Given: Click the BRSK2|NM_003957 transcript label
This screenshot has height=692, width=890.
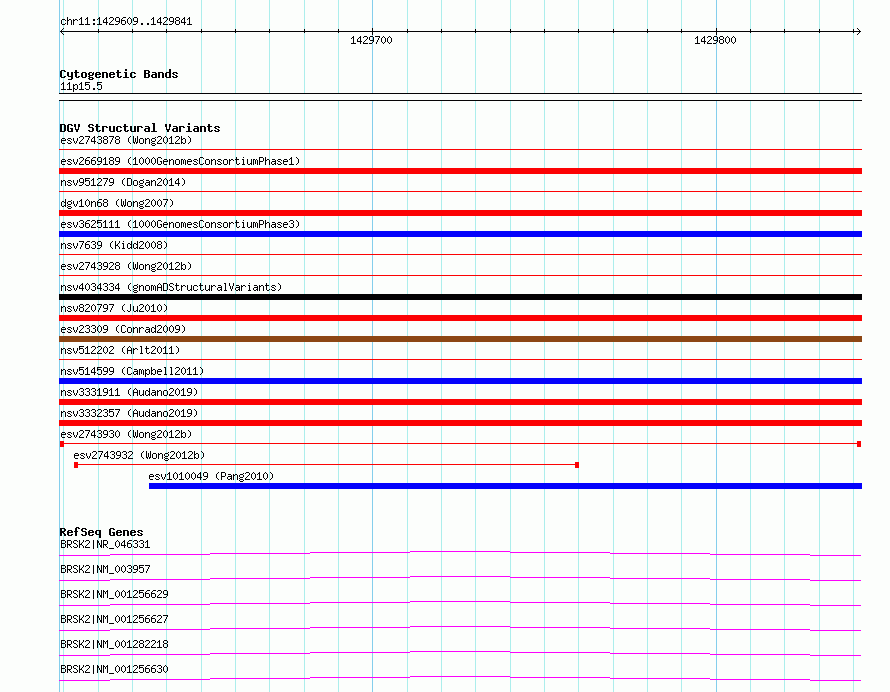Looking at the screenshot, I should [x=105, y=569].
